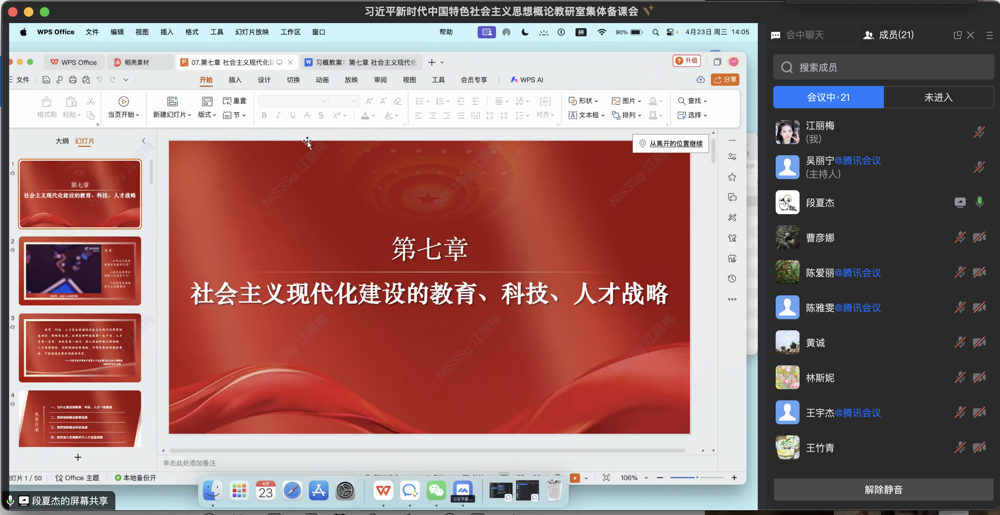Select slide 2 thumbnail

(80, 271)
